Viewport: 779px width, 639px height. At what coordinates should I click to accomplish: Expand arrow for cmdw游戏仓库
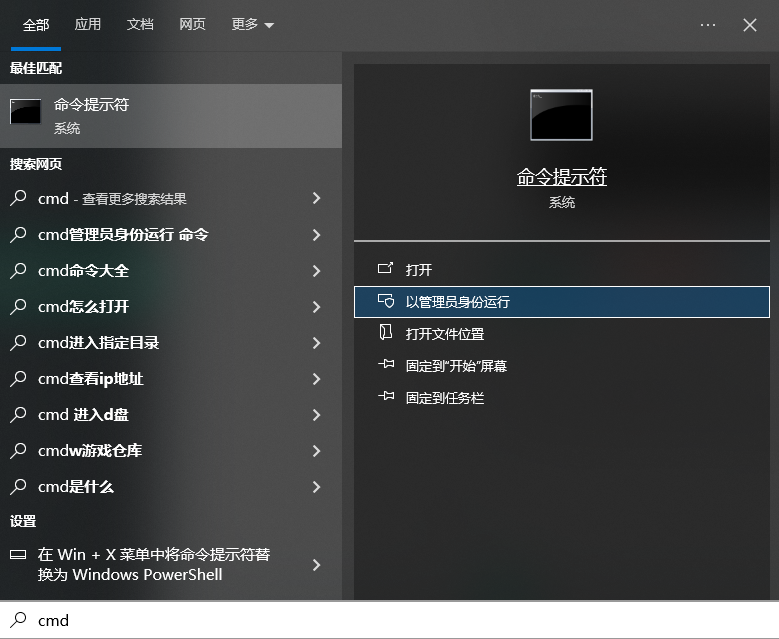pos(316,451)
